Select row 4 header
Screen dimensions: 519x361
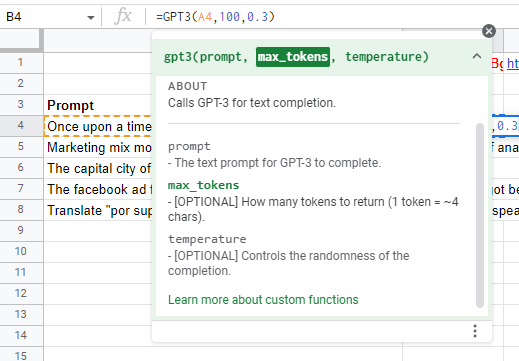[x=21, y=126]
